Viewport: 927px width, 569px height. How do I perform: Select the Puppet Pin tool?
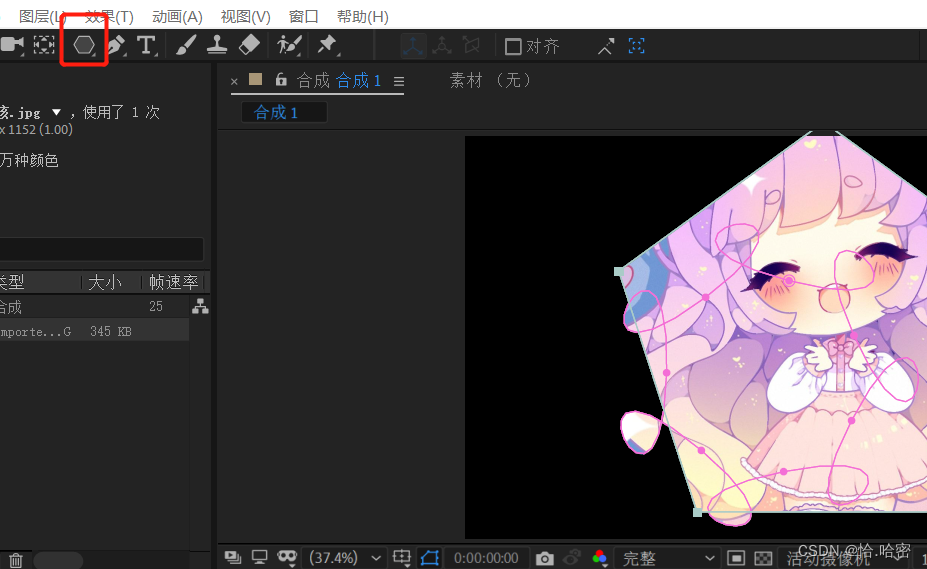pos(327,45)
